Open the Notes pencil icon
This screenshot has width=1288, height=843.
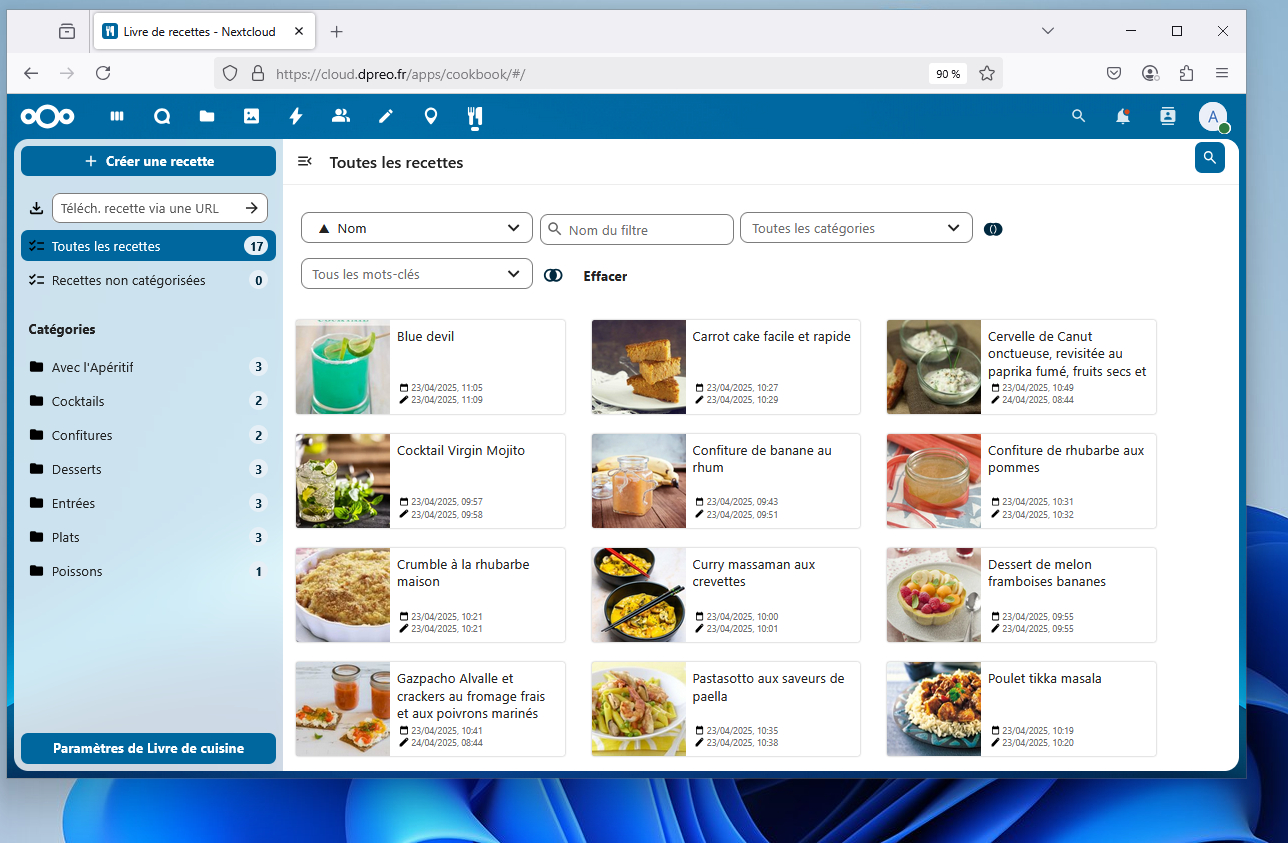386,116
